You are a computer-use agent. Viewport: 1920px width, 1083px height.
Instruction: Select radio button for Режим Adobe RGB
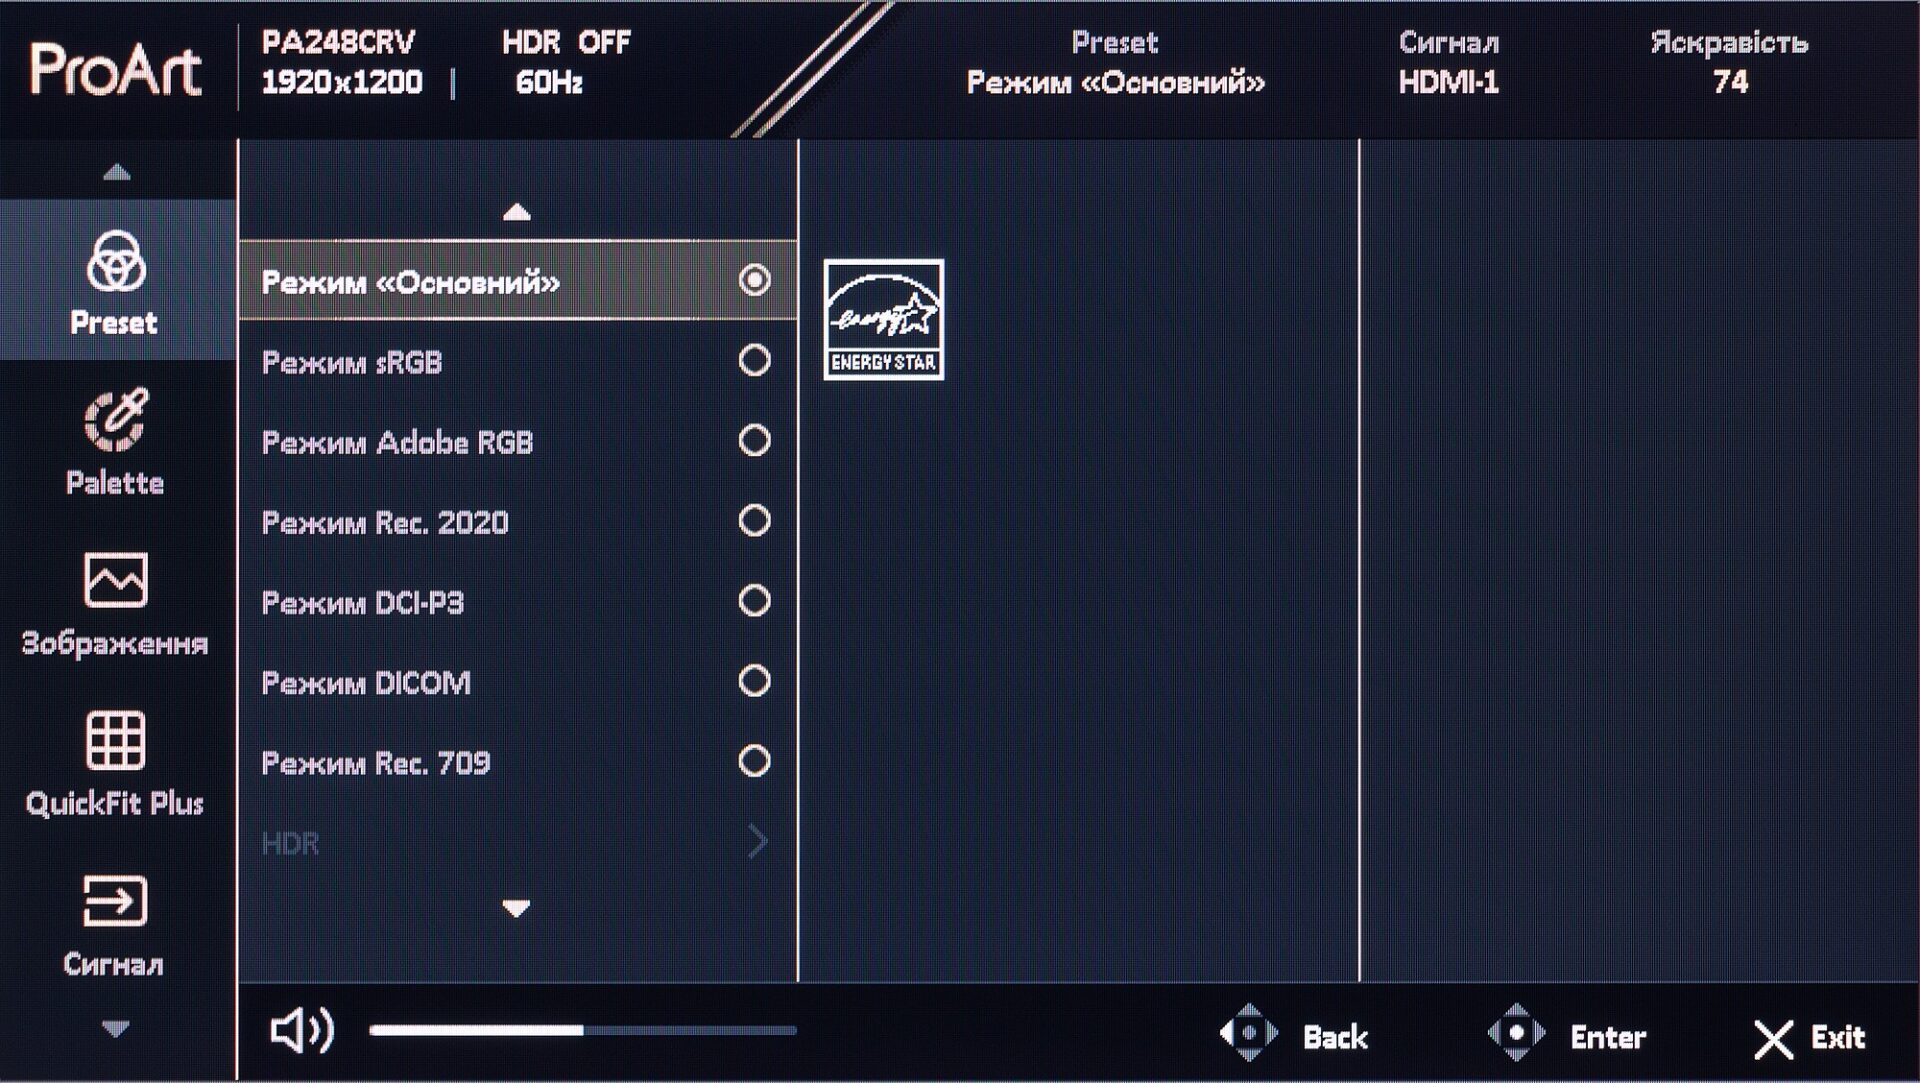[755, 440]
